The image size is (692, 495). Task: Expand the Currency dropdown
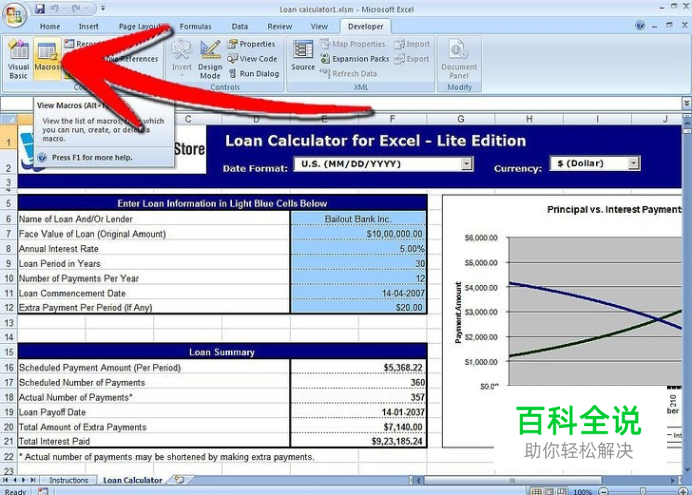coord(633,163)
